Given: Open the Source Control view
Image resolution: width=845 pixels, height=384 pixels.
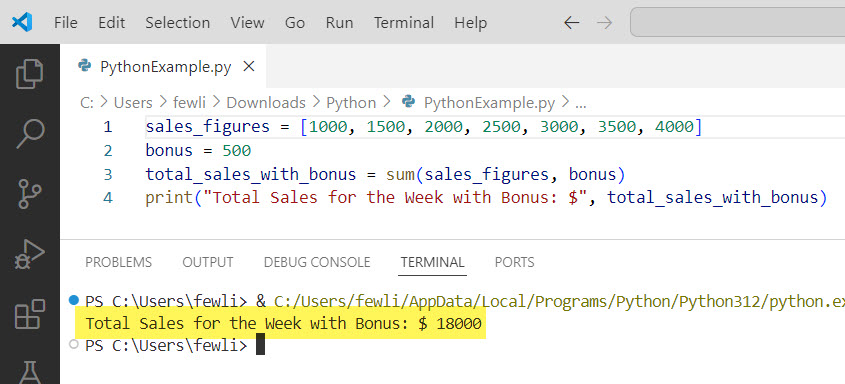Looking at the screenshot, I should 30,194.
